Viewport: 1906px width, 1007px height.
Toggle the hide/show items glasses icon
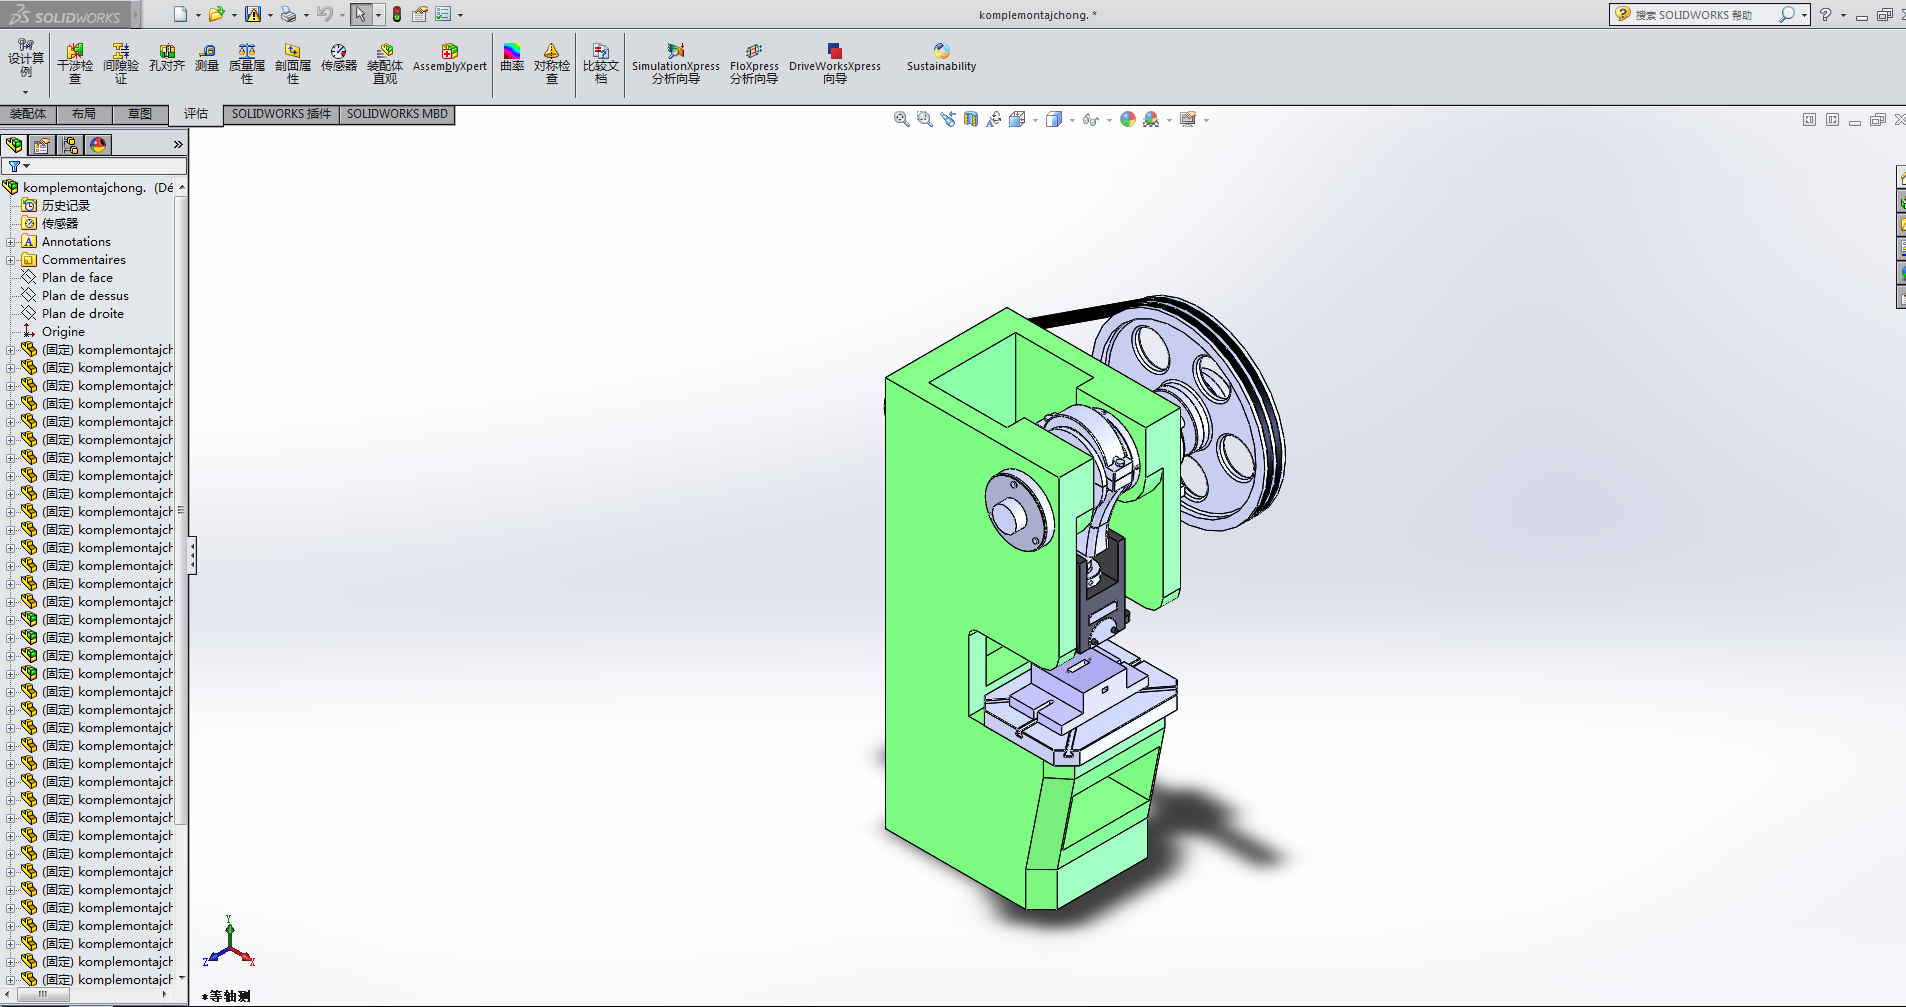pyautogui.click(x=1090, y=119)
